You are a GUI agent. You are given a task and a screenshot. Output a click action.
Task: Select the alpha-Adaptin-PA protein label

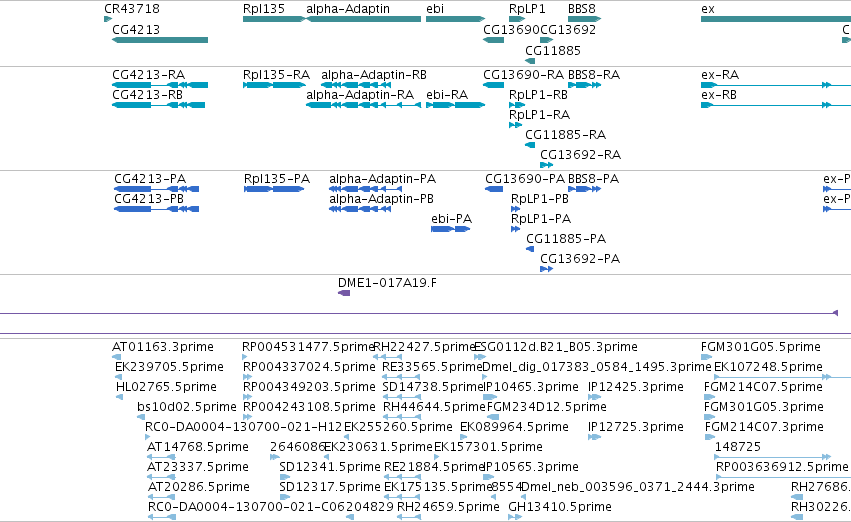point(383,179)
